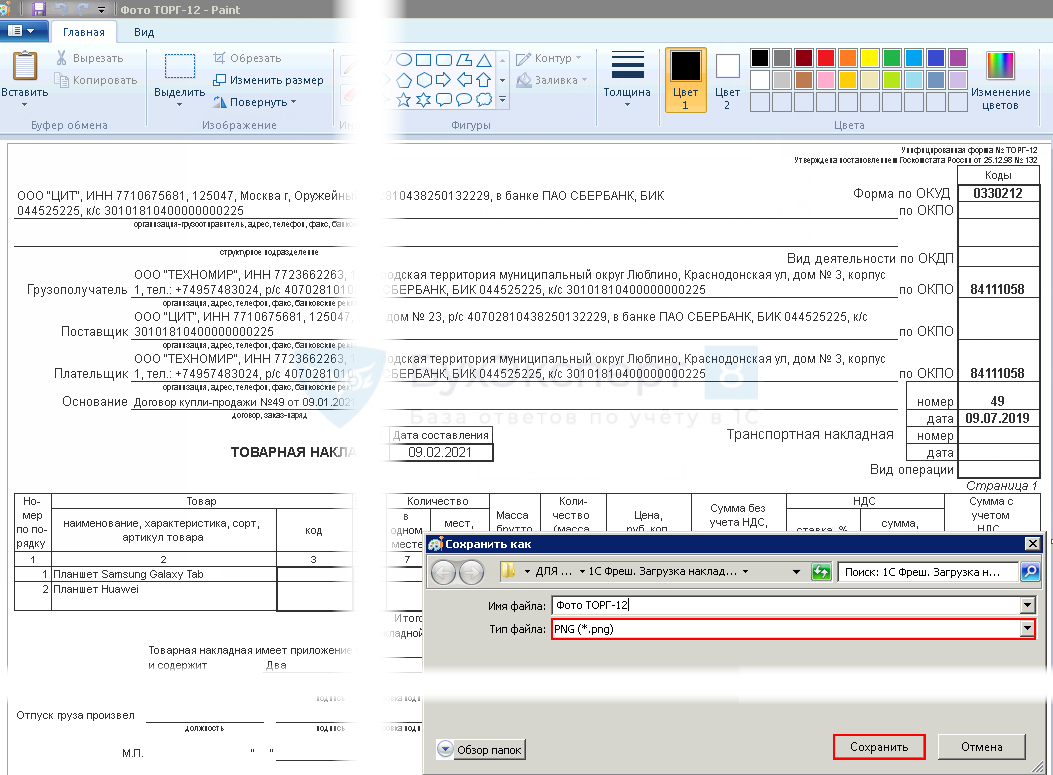This screenshot has width=1053, height=775.
Task: Select the five-point star shape
Action: click(404, 100)
